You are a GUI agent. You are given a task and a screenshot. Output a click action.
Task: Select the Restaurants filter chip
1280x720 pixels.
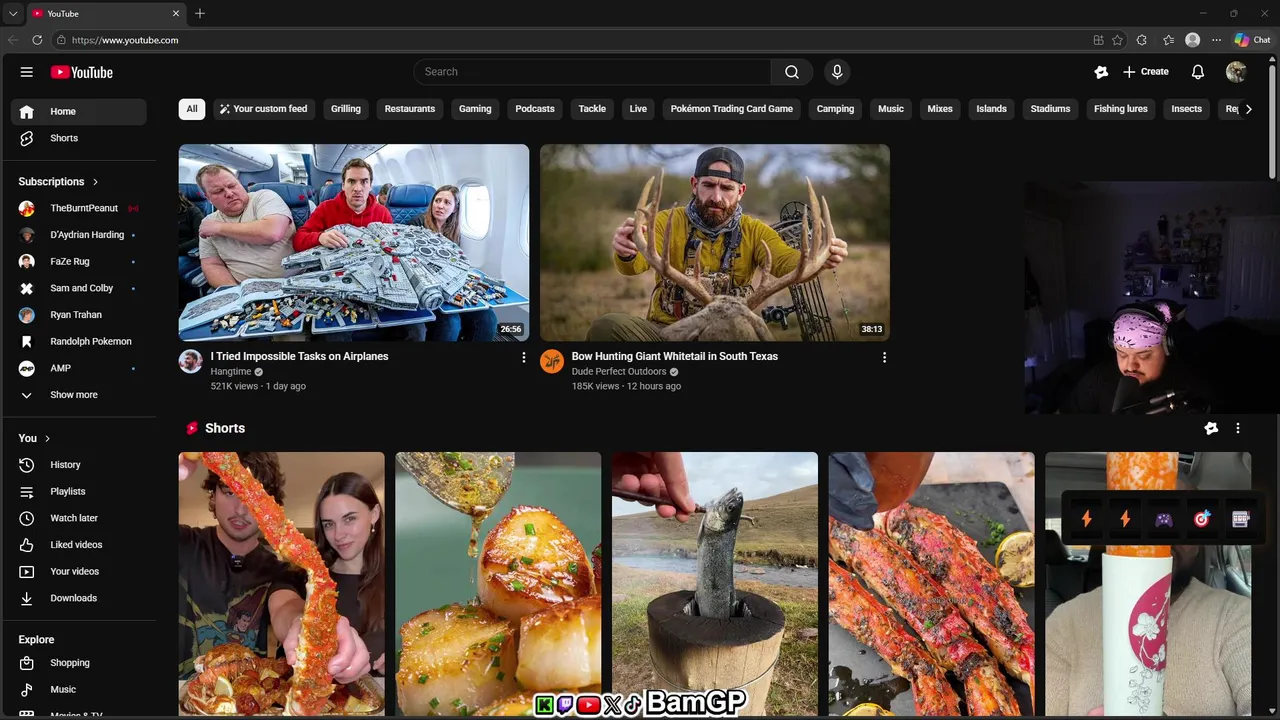click(x=410, y=109)
